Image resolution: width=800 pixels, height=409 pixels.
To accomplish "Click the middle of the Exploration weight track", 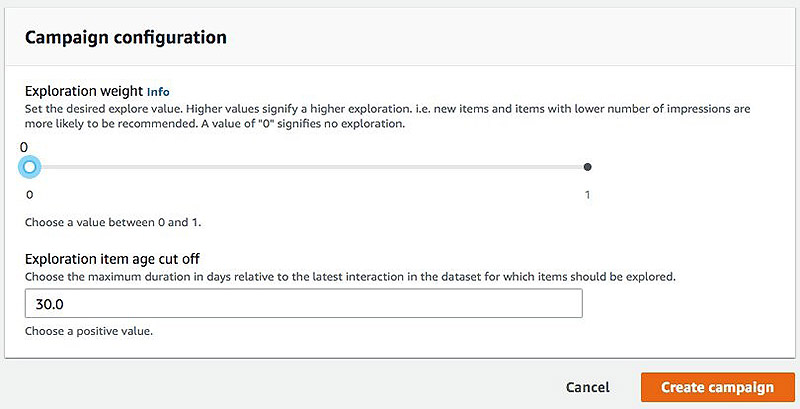I will click(309, 167).
